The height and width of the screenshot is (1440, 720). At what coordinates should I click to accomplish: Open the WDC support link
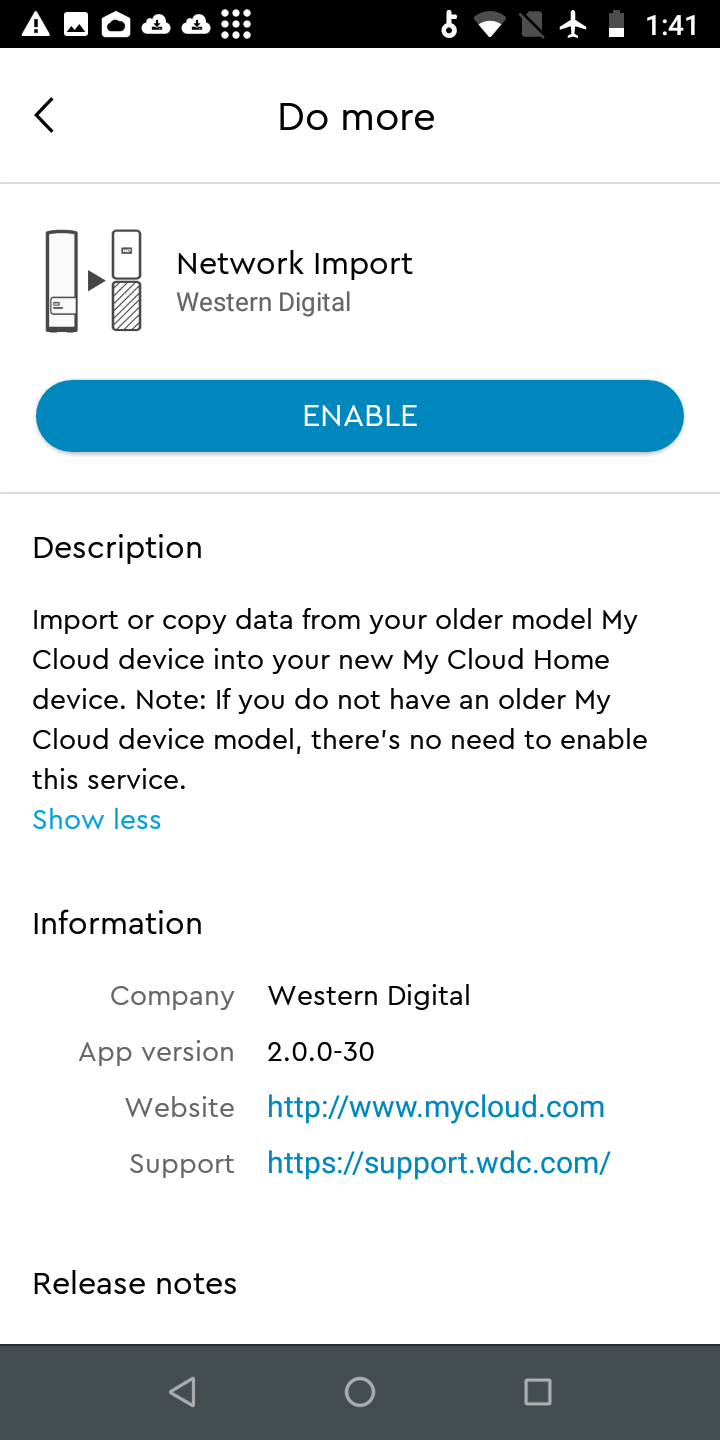pos(439,1163)
